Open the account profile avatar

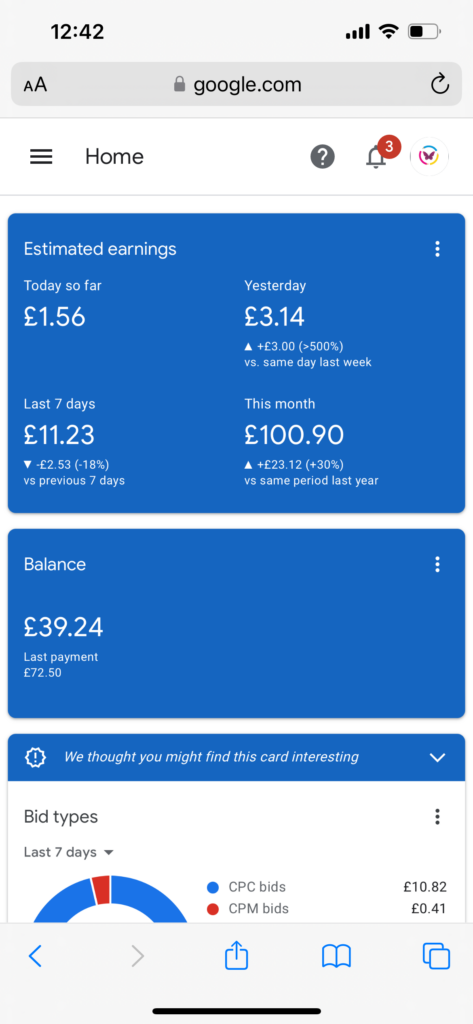[x=429, y=157]
